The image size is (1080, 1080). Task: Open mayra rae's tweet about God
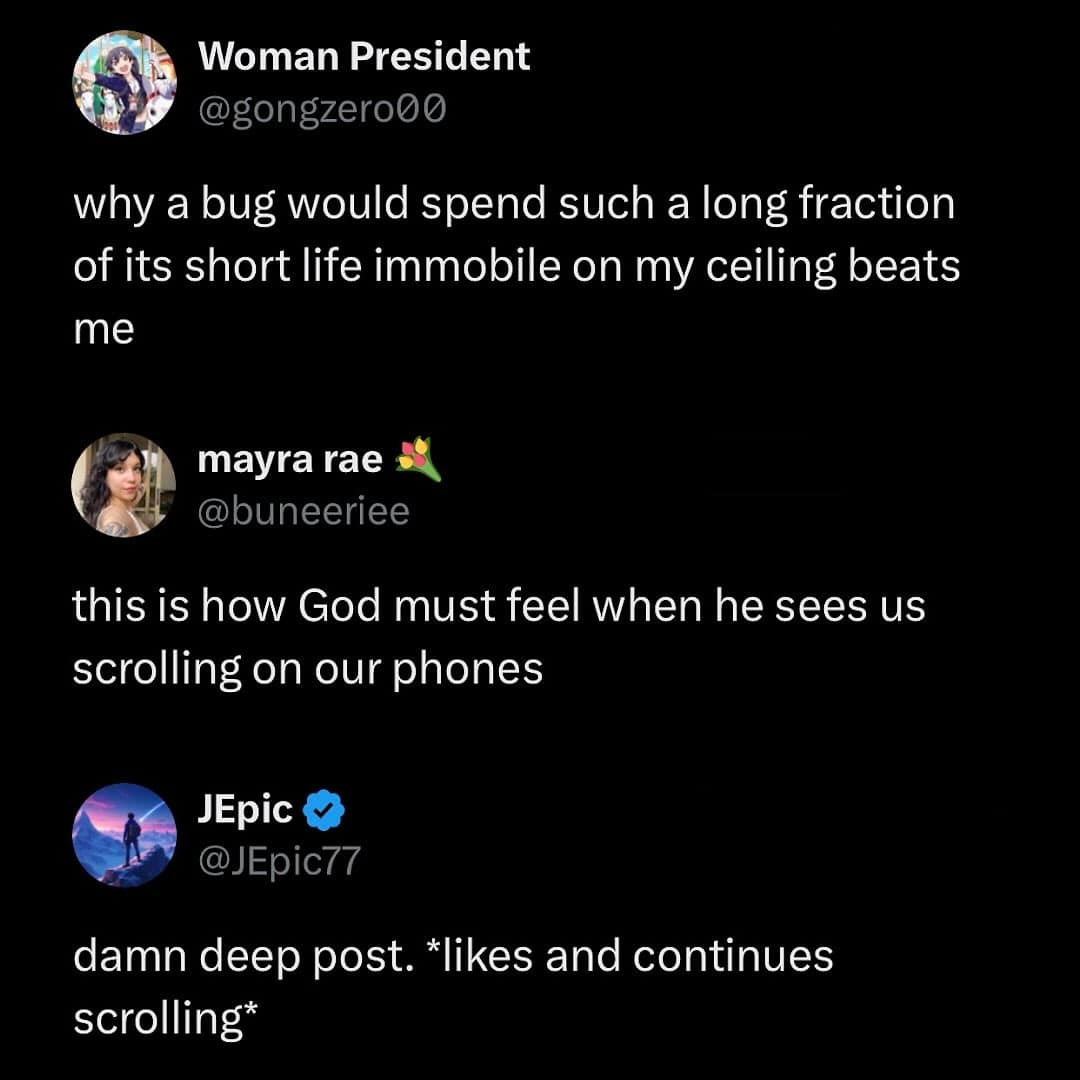(500, 635)
